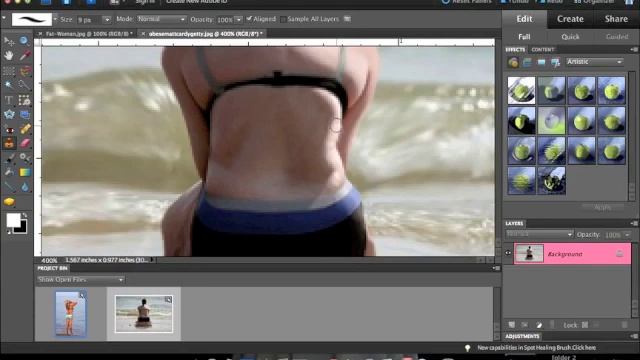Image resolution: width=640 pixels, height=360 pixels.
Task: Reset default foreground and background colors
Action: 9,232
